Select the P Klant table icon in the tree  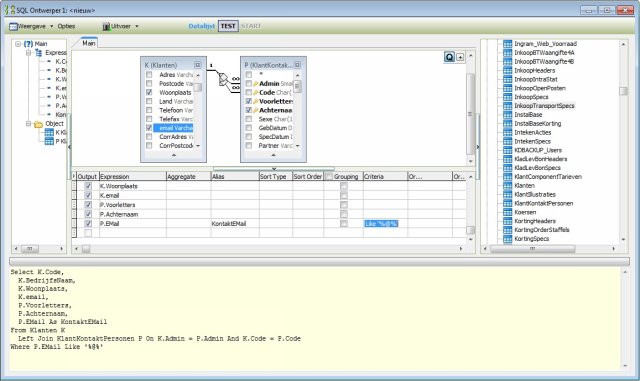(x=49, y=141)
